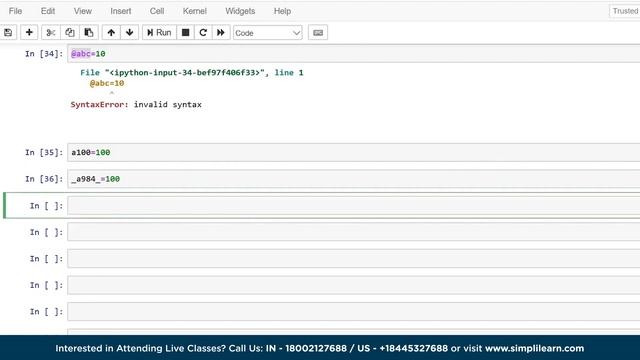This screenshot has height=360, width=640.
Task: Select the In [36]: prompt label
Action: pyautogui.click(x=44, y=179)
